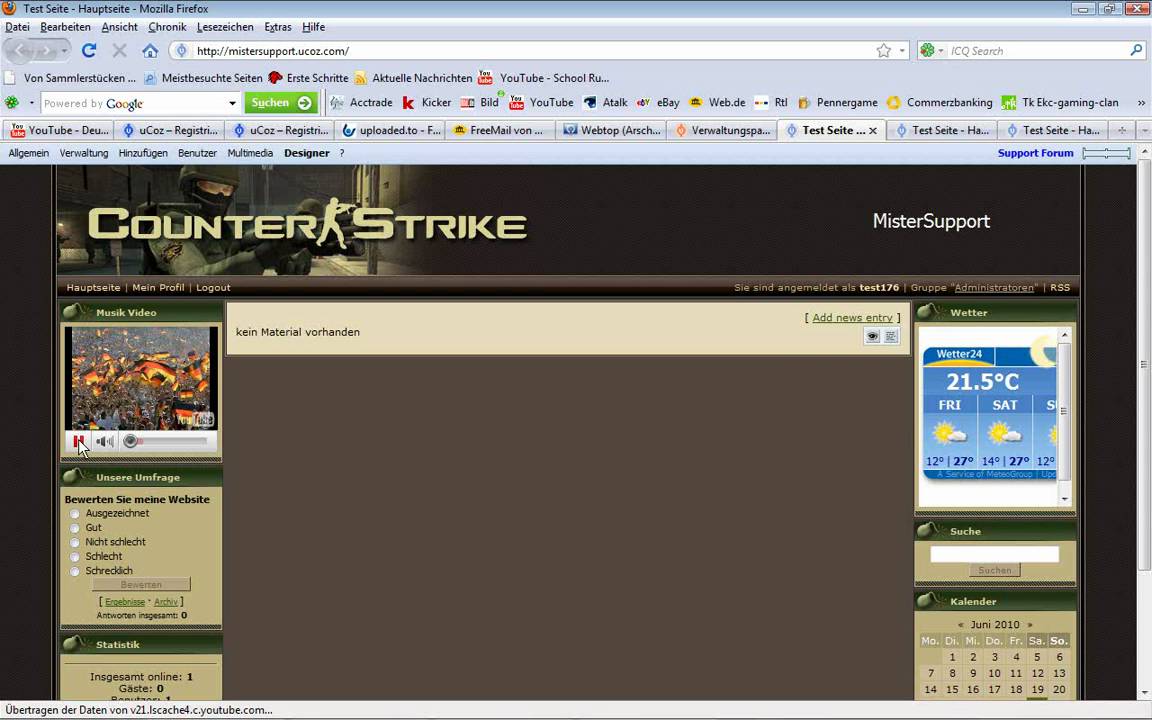The image size is (1152, 720).
Task: Click the Logout link
Action: coord(213,287)
